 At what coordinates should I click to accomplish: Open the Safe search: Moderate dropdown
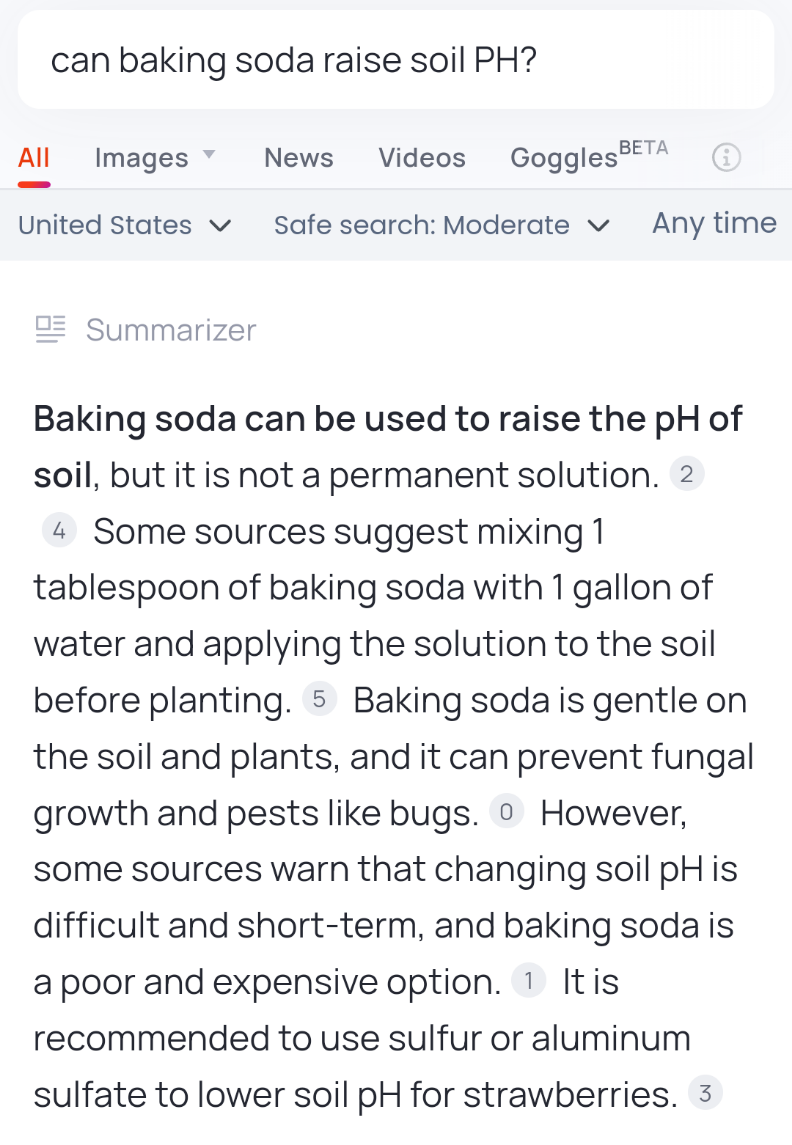coord(442,225)
